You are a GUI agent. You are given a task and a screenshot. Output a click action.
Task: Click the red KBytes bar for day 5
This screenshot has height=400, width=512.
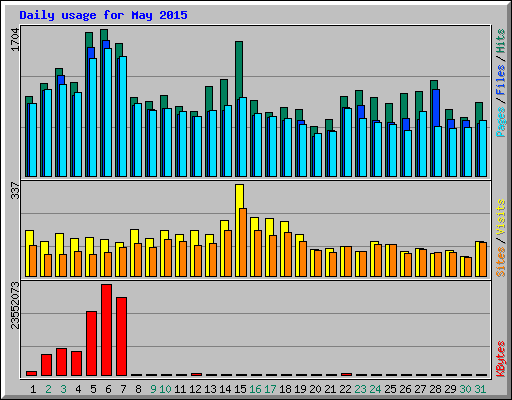click(x=91, y=344)
